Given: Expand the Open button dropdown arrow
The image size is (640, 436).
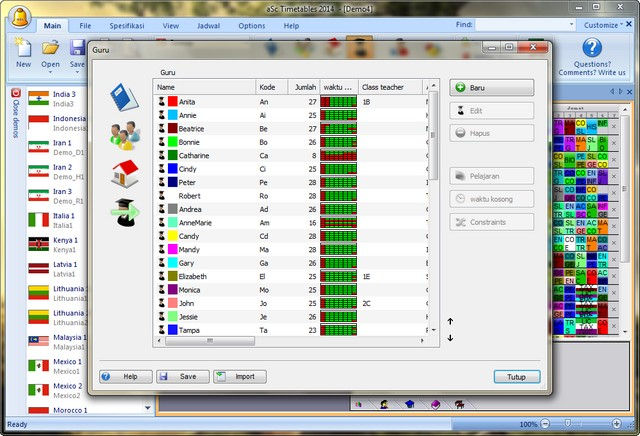Looking at the screenshot, I should click(x=50, y=73).
